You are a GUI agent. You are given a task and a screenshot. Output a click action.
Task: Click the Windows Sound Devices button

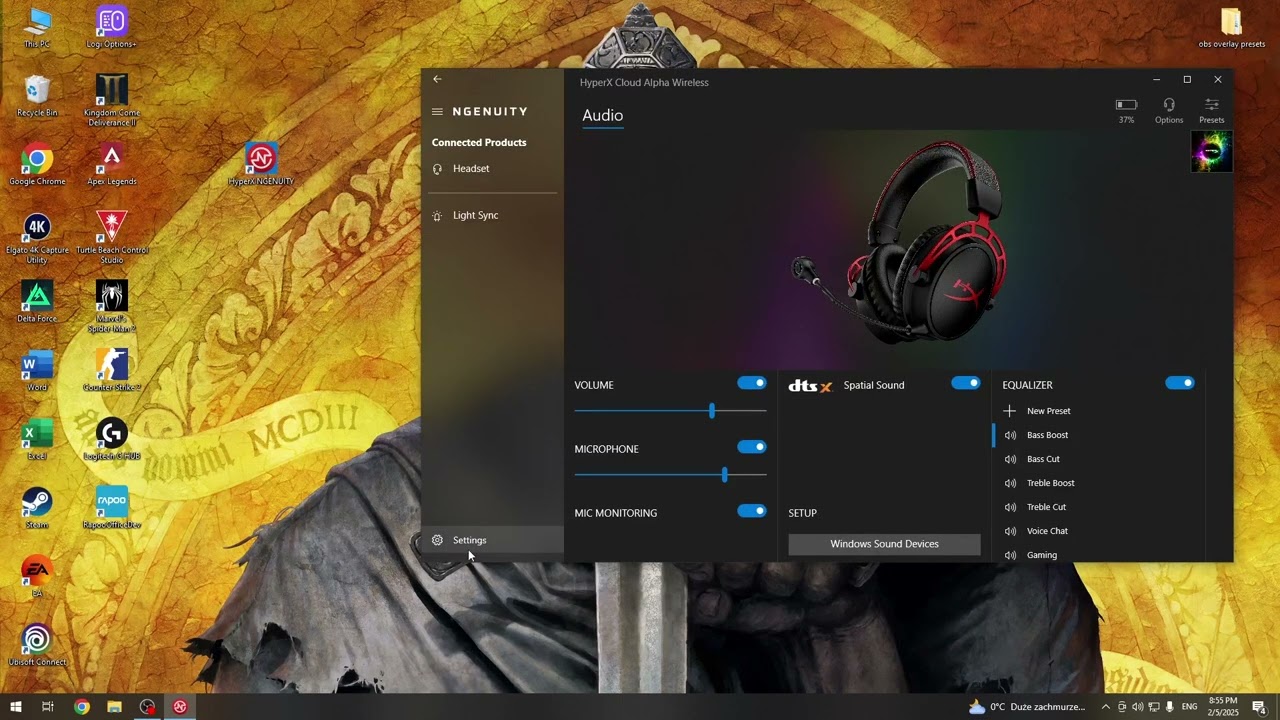(884, 544)
